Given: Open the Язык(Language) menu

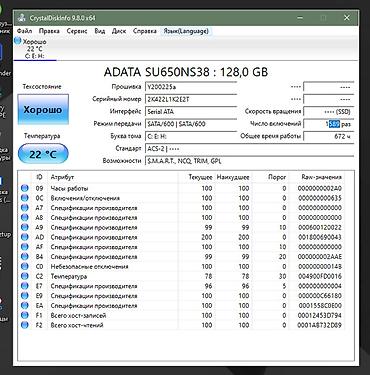Looking at the screenshot, I should point(186,31).
